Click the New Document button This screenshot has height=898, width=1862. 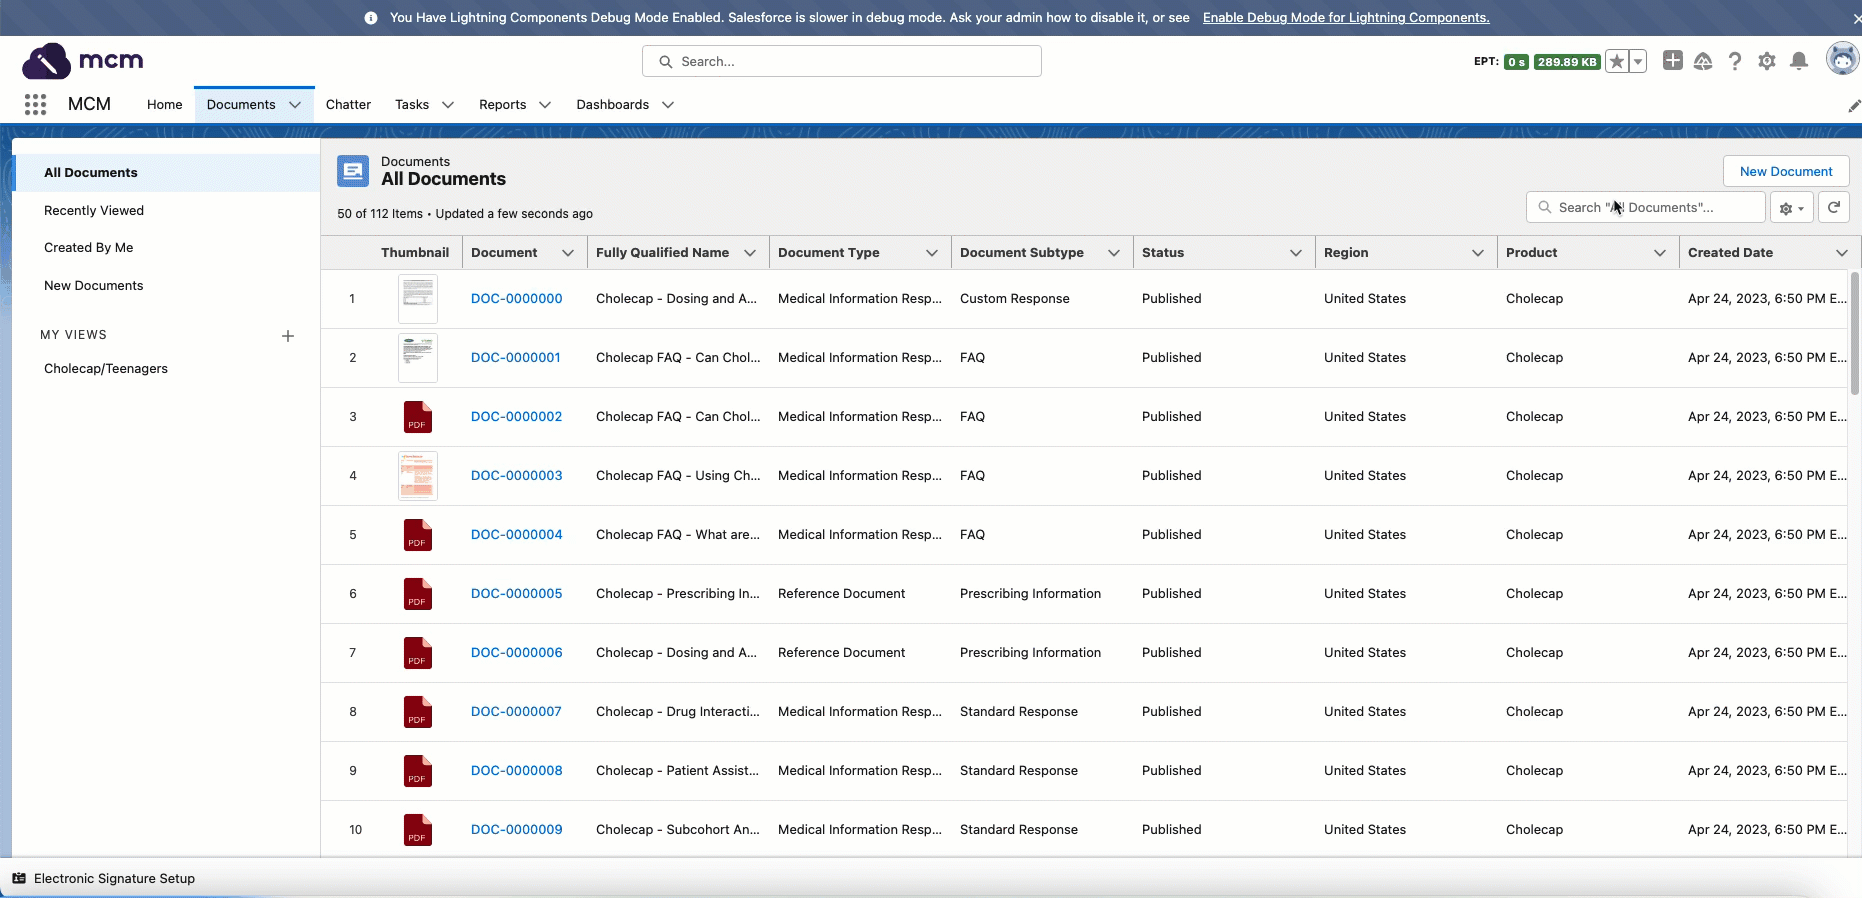pos(1785,171)
